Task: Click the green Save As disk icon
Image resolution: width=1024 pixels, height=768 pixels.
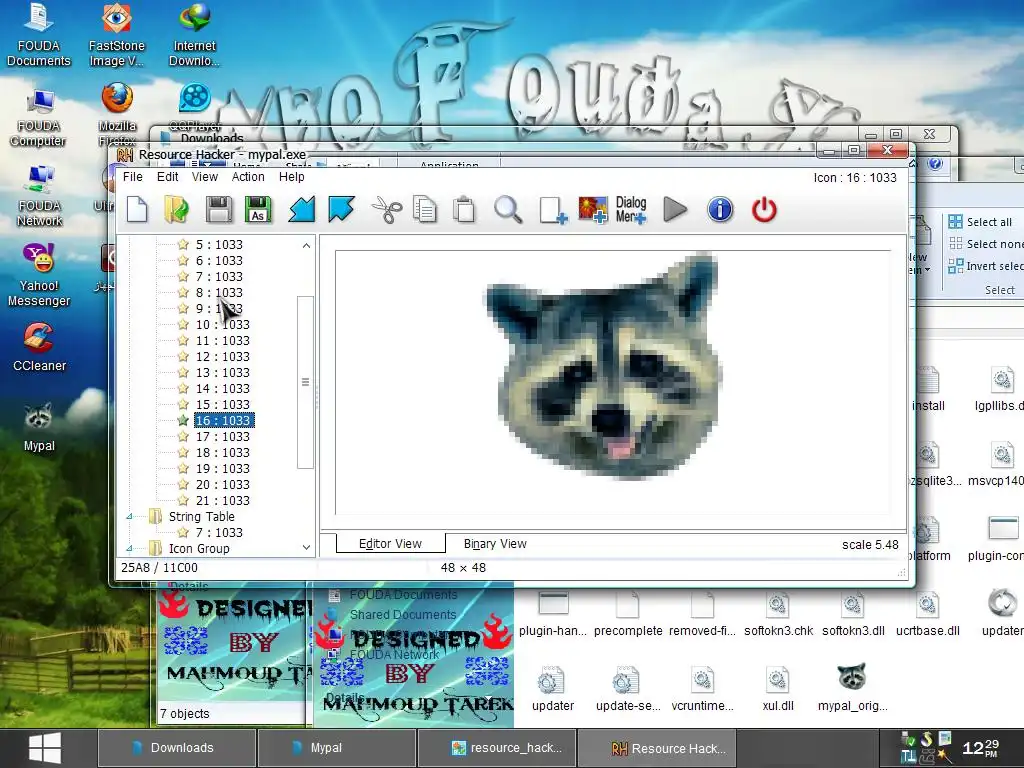Action: tap(258, 210)
